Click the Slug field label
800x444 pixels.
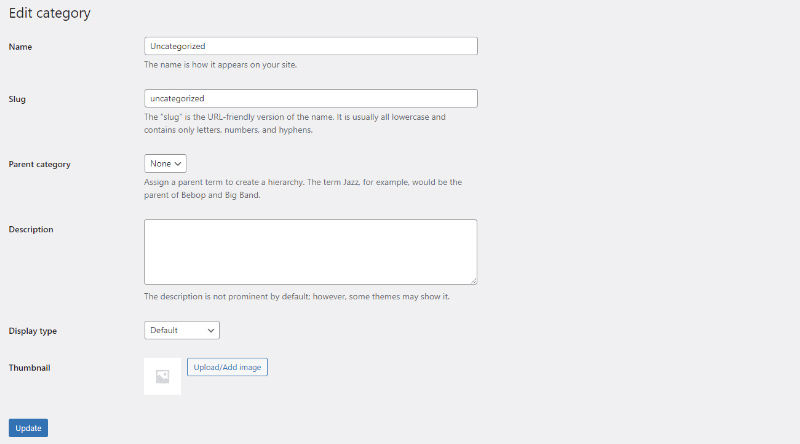click(x=17, y=99)
